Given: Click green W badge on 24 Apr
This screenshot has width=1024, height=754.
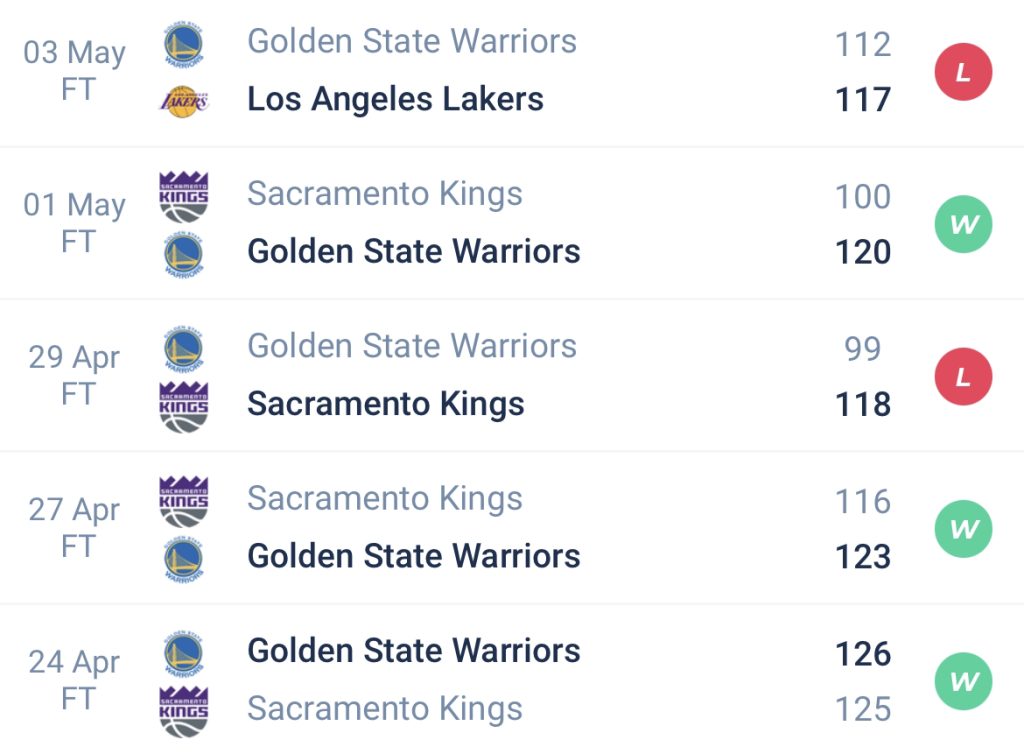Looking at the screenshot, I should coord(963,682).
